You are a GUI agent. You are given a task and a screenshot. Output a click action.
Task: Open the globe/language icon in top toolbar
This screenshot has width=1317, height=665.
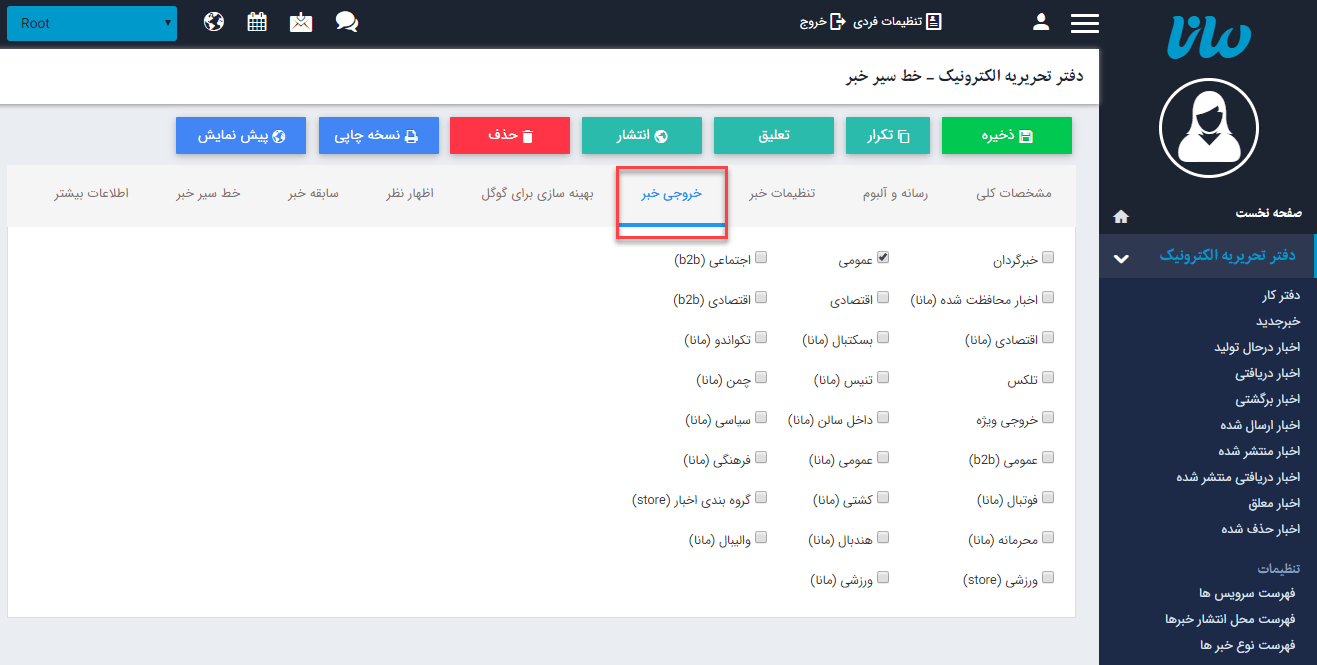point(213,20)
